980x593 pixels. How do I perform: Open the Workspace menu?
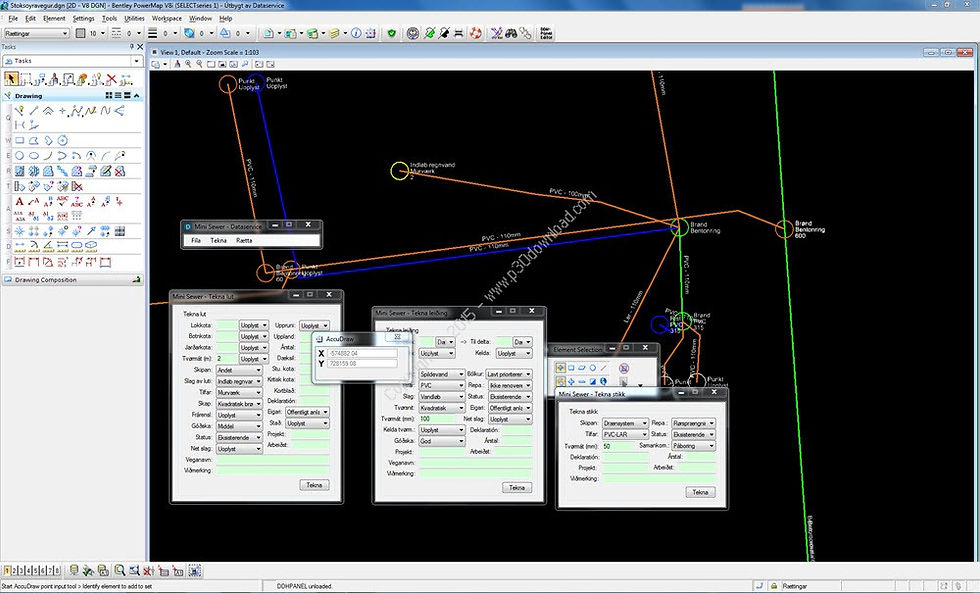(167, 19)
